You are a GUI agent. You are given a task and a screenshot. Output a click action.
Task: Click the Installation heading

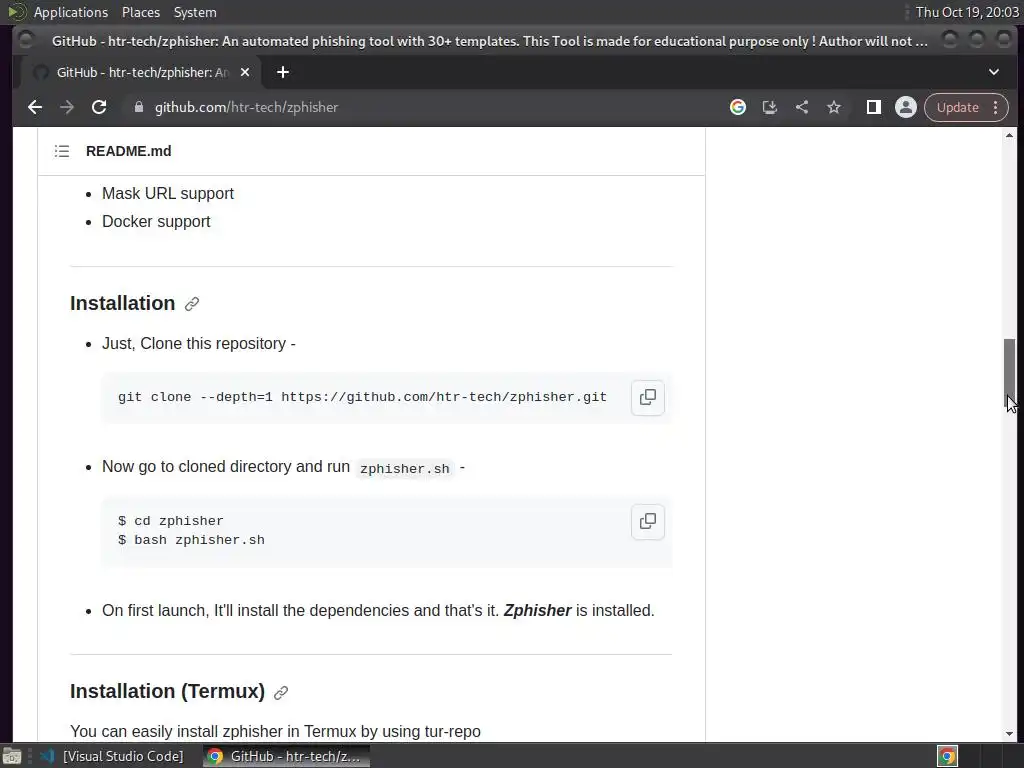point(123,303)
